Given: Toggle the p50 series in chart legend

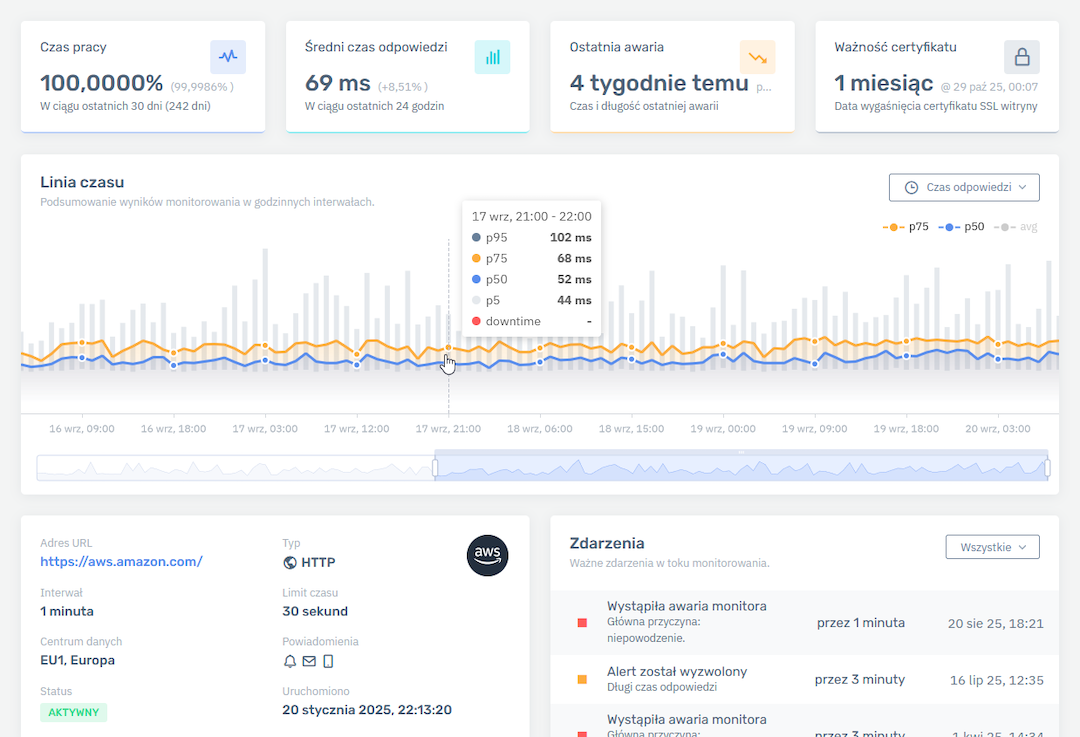Looking at the screenshot, I should pyautogui.click(x=962, y=227).
